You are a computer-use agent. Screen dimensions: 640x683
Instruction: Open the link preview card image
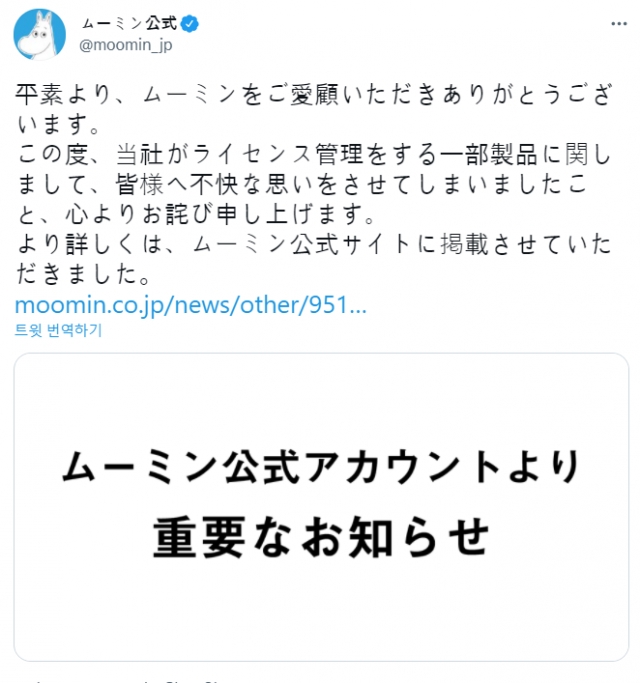[x=321, y=507]
